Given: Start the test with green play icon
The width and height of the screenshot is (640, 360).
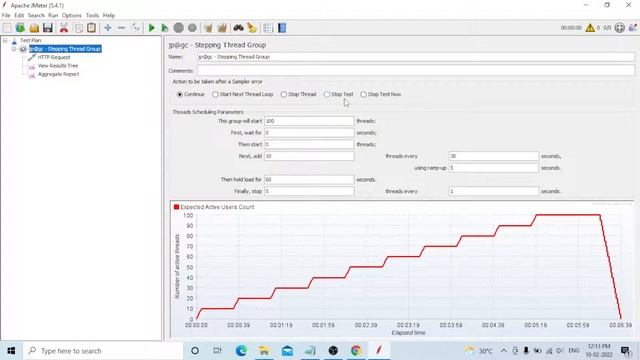Looking at the screenshot, I should tap(151, 28).
